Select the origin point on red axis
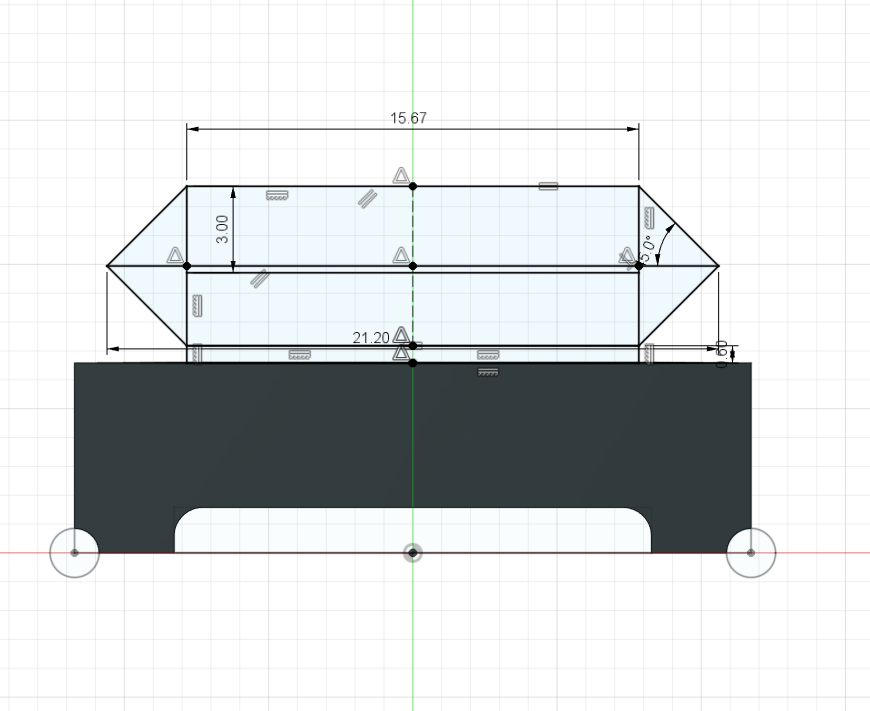870x711 pixels. click(x=413, y=553)
